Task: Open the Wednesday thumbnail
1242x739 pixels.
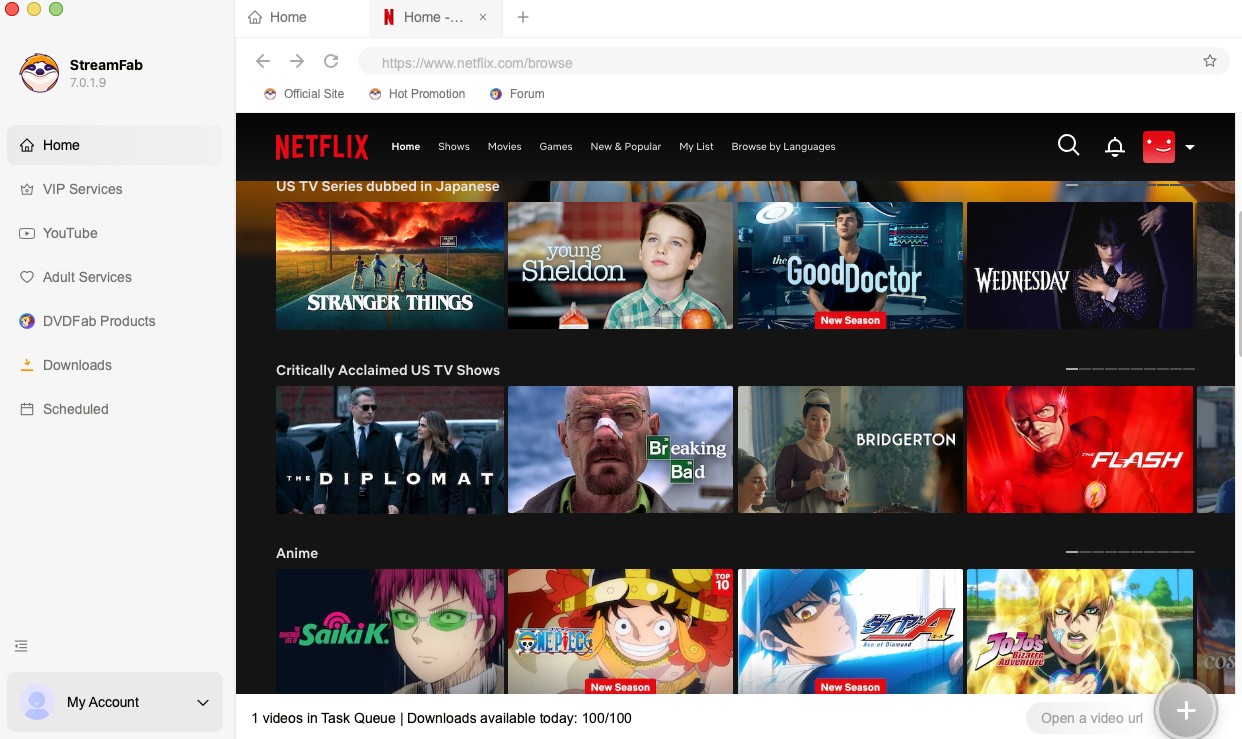Action: pyautogui.click(x=1080, y=265)
